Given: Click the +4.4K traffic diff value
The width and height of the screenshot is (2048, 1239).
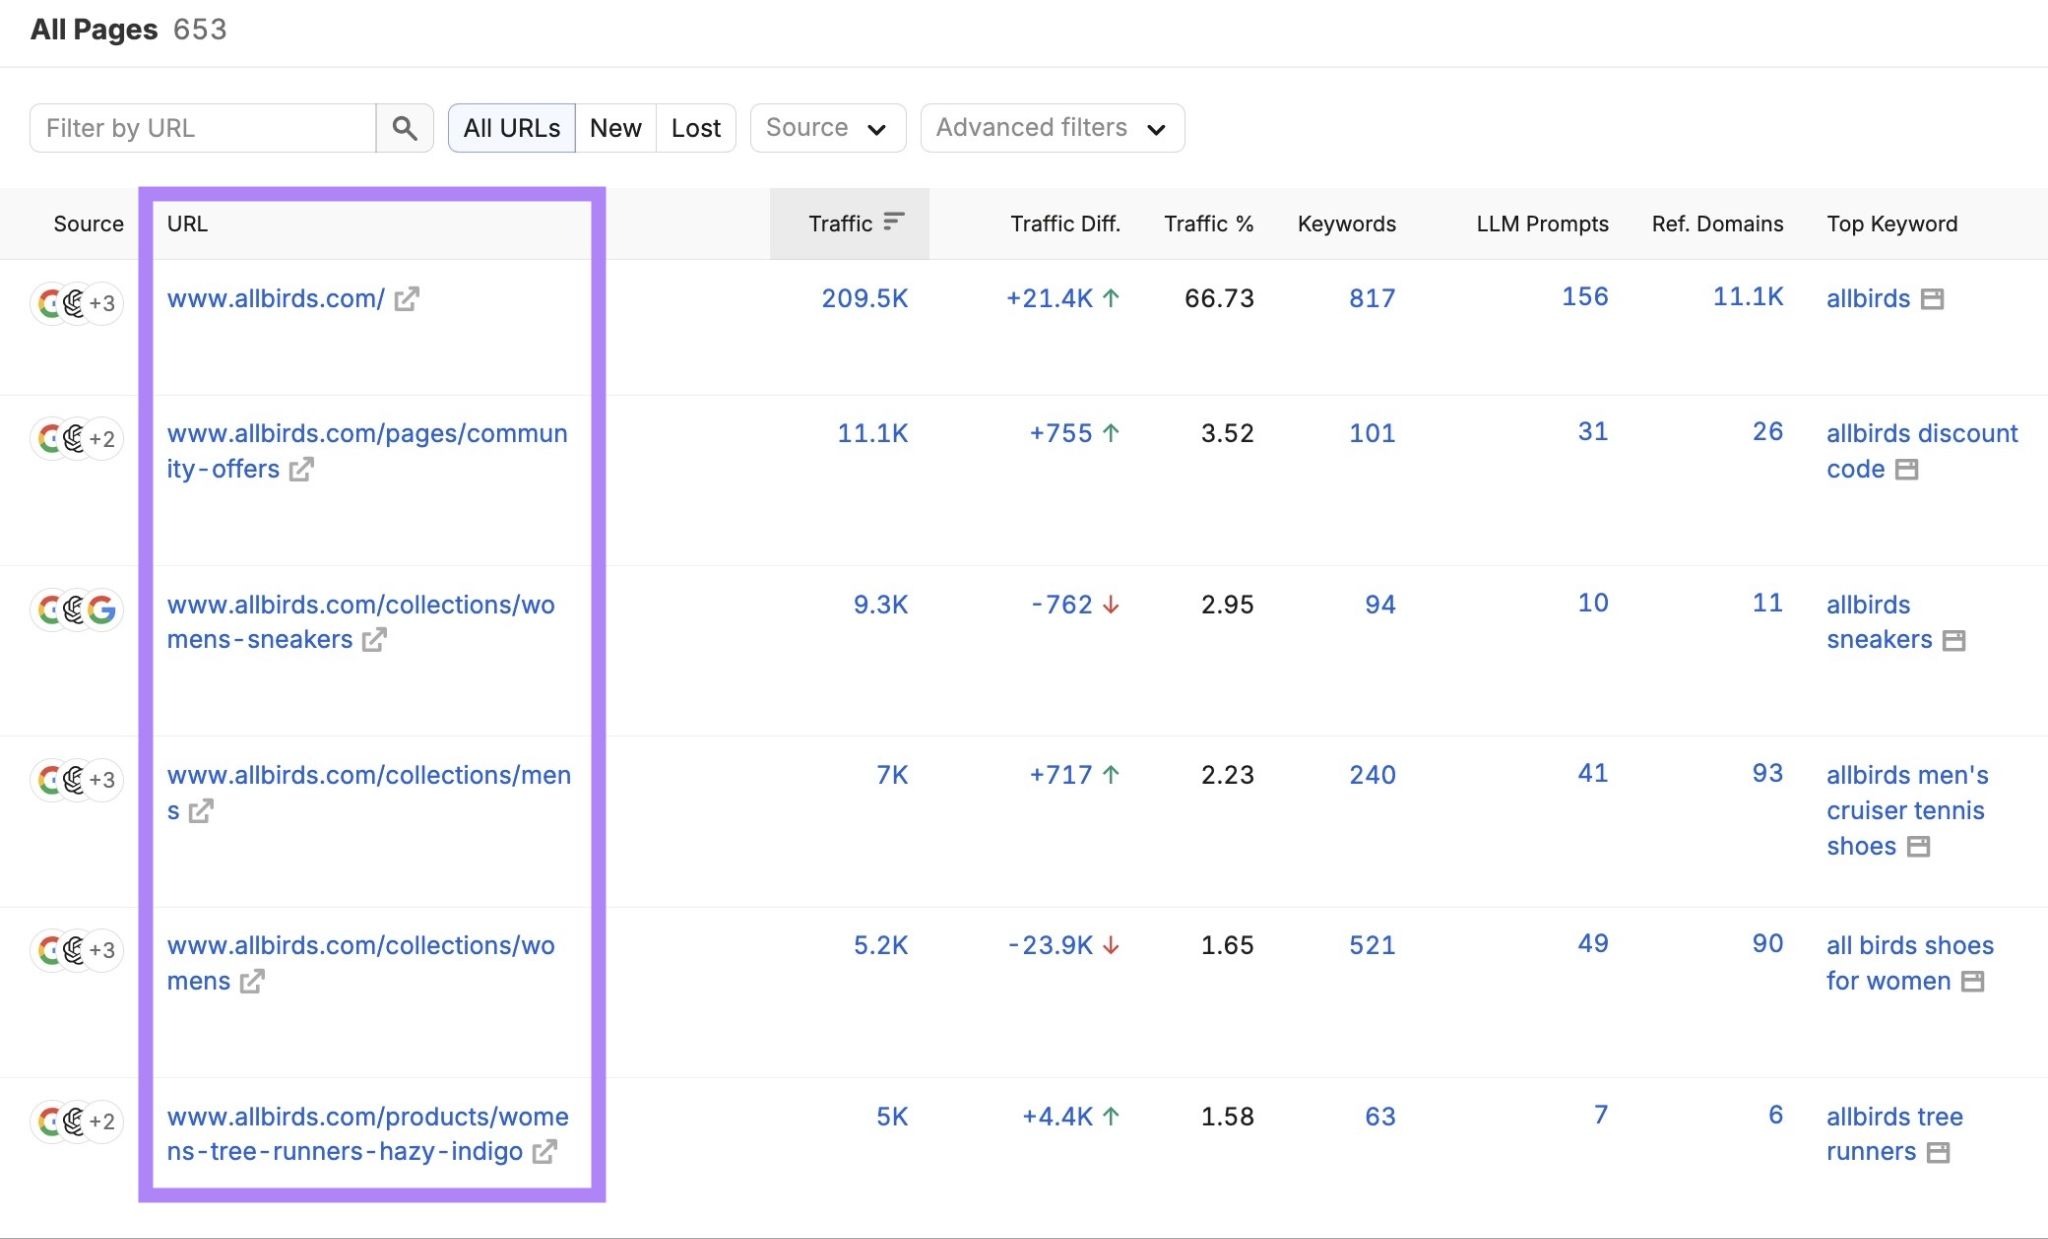Looking at the screenshot, I should (1057, 1116).
